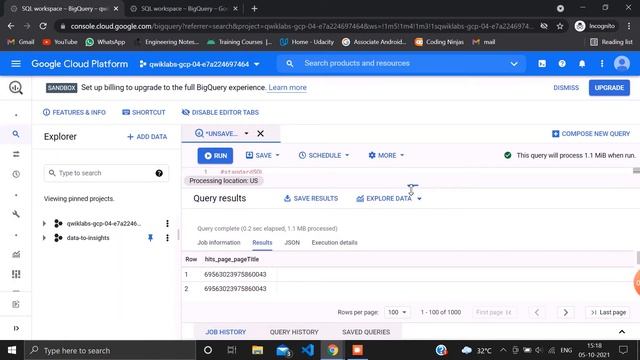Open the BI Engine grid sidebar icon
This screenshot has height=360, width=640.
pyautogui.click(x=16, y=274)
